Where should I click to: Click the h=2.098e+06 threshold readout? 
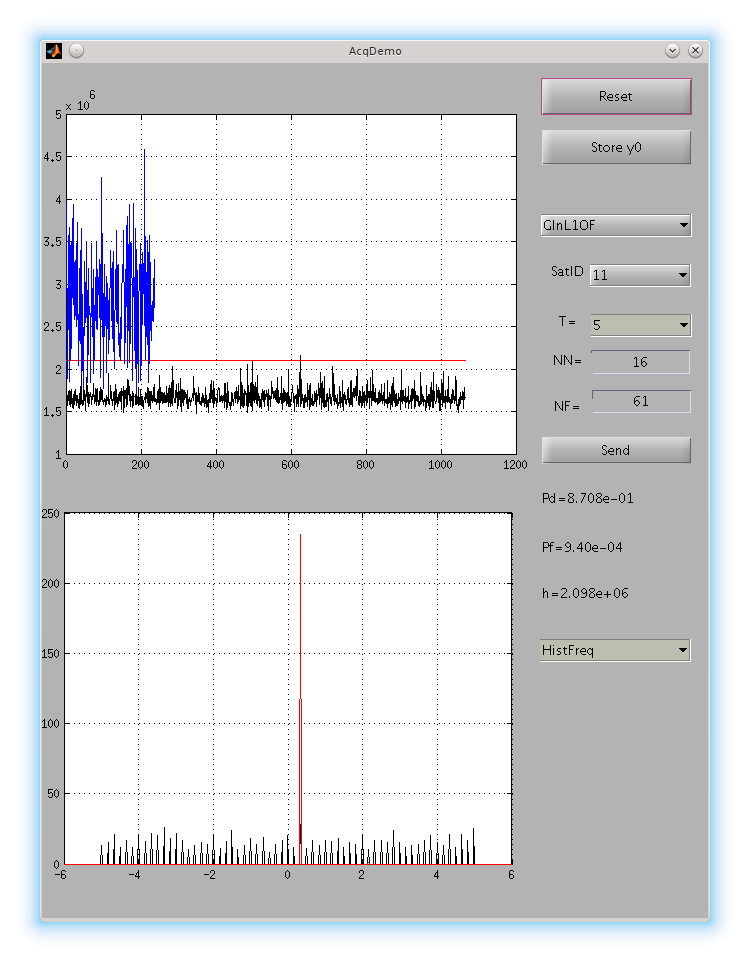coord(585,594)
